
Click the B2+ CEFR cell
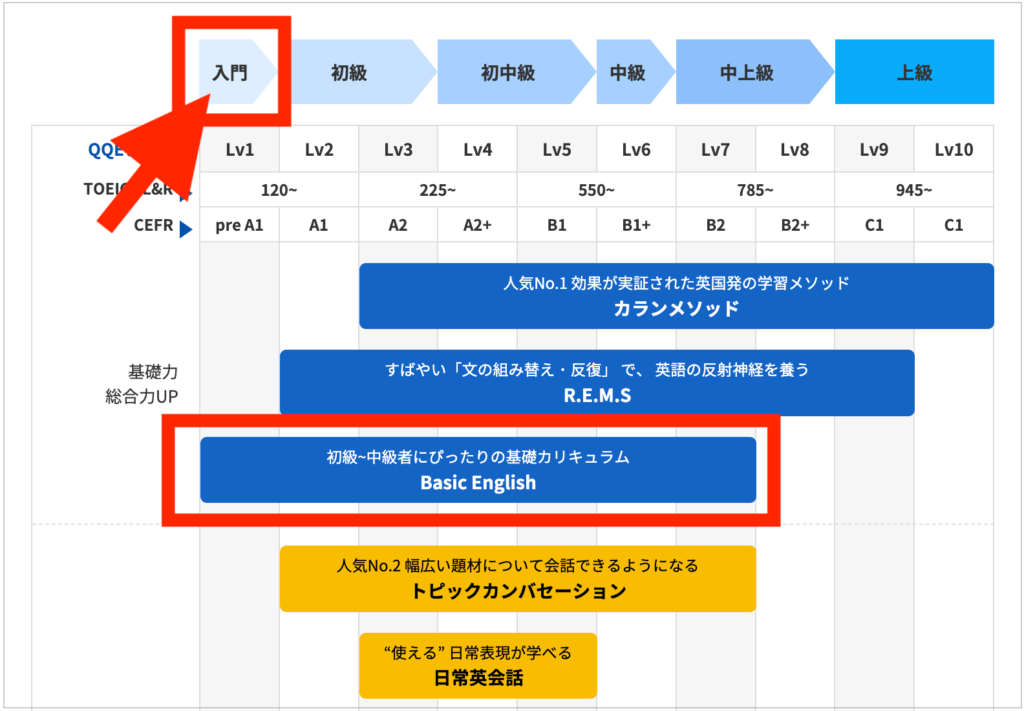pos(795,225)
